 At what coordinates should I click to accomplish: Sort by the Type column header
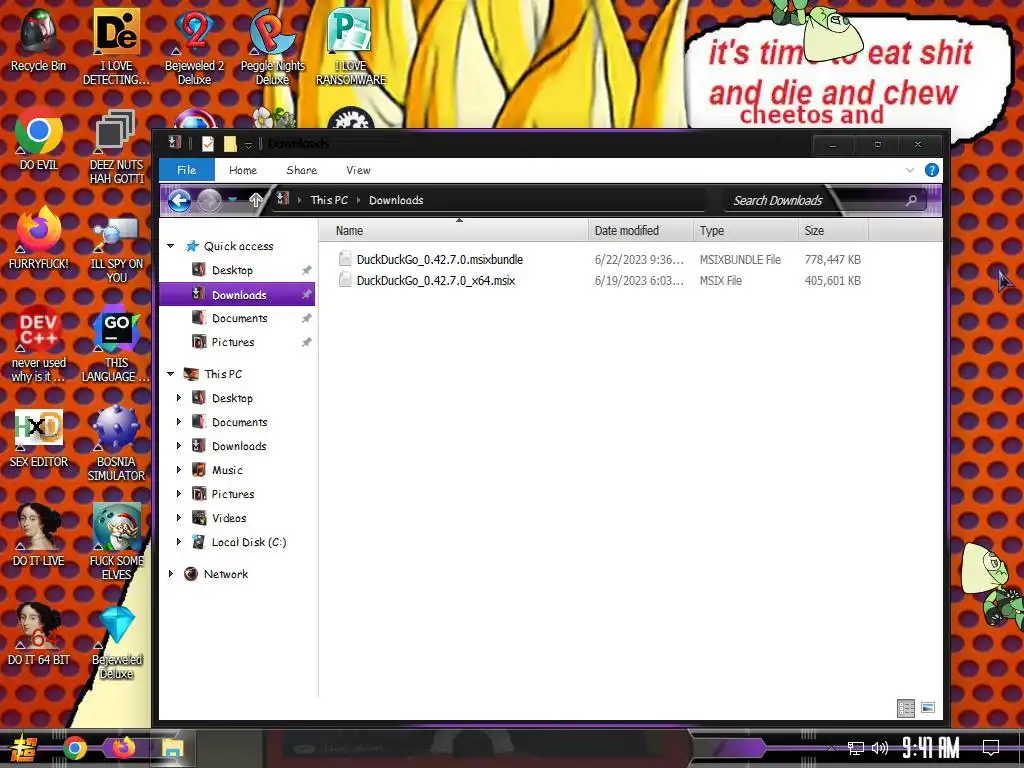746,231
